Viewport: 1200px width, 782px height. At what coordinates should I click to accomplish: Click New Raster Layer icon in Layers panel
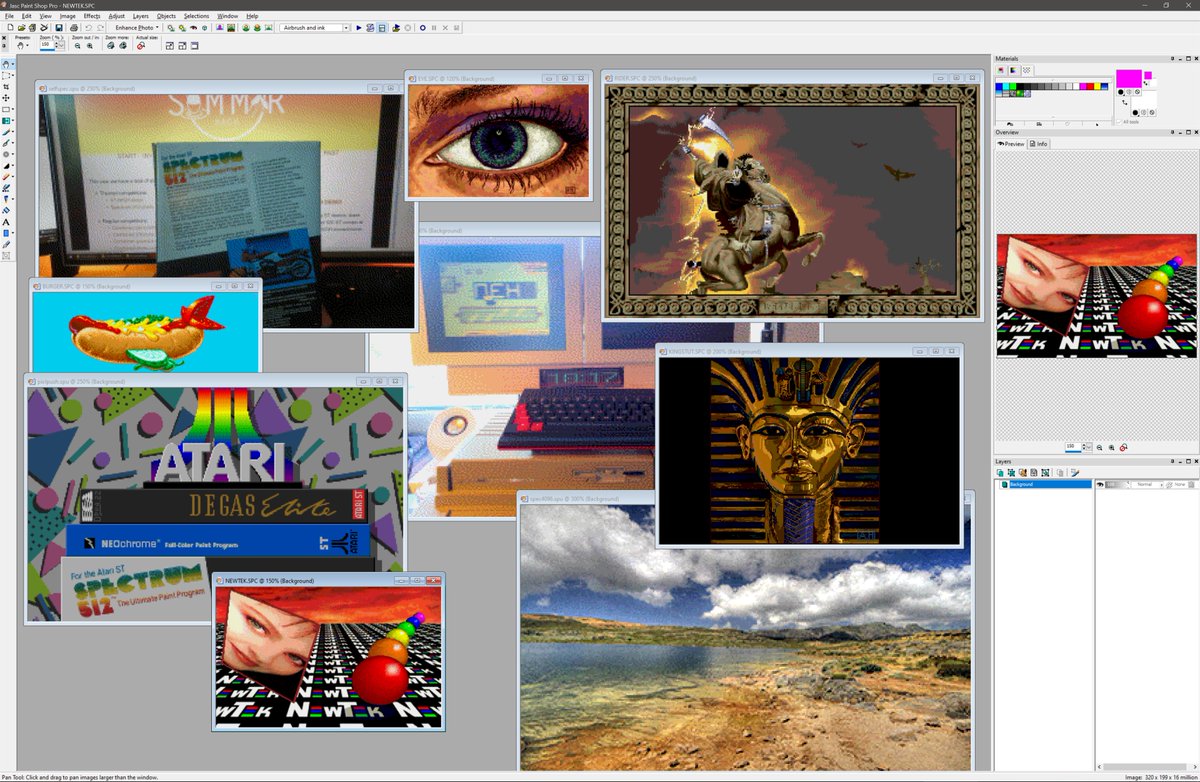(x=1000, y=472)
